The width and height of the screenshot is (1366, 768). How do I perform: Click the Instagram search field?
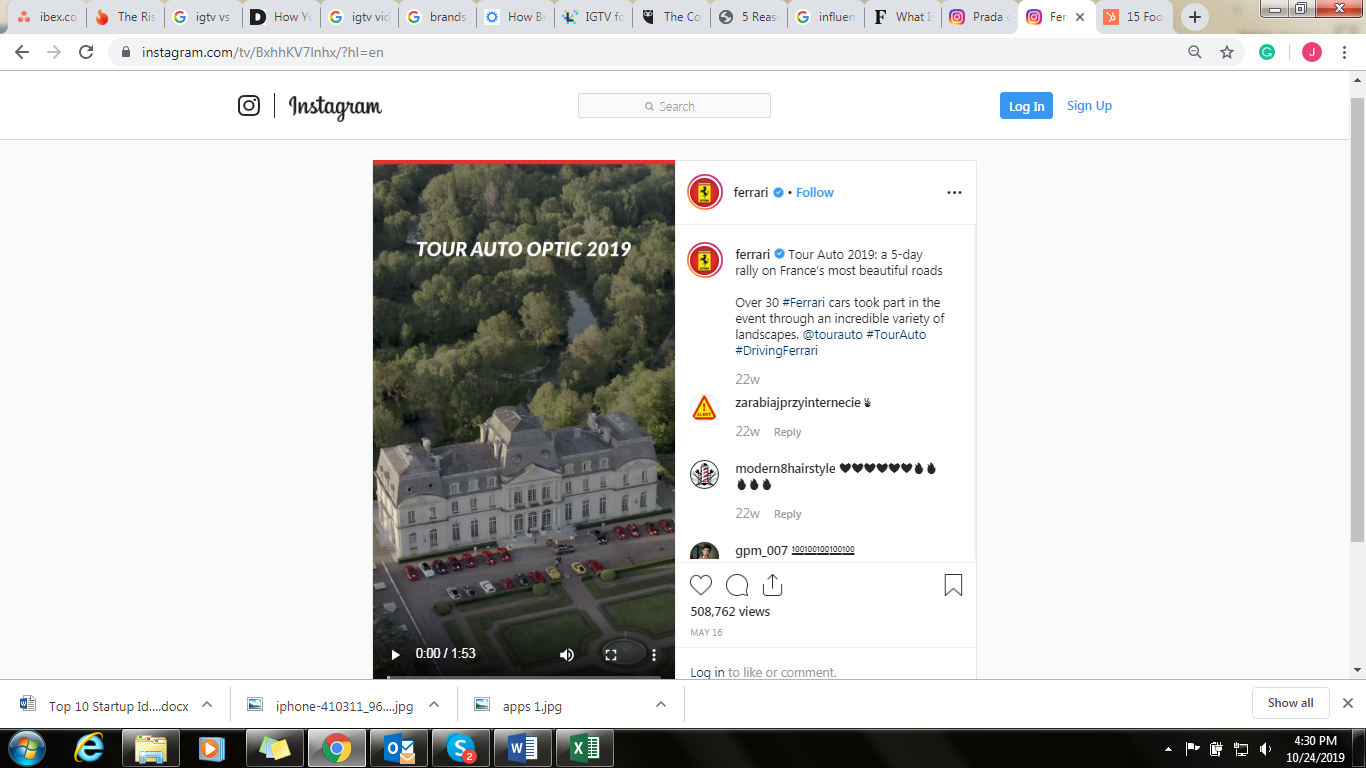[674, 106]
